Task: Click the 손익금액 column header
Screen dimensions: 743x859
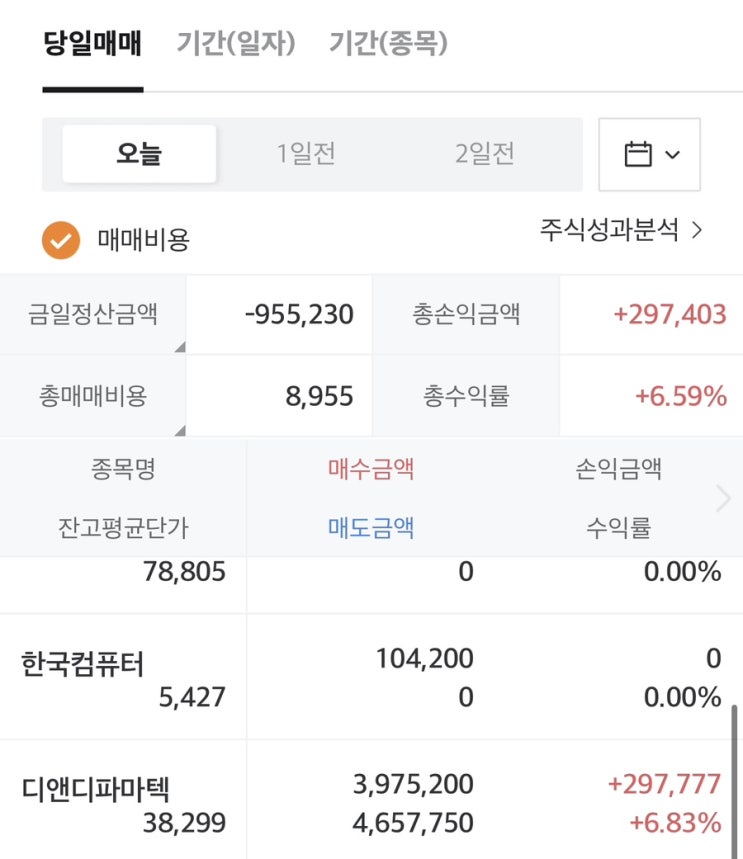Action: 618,468
